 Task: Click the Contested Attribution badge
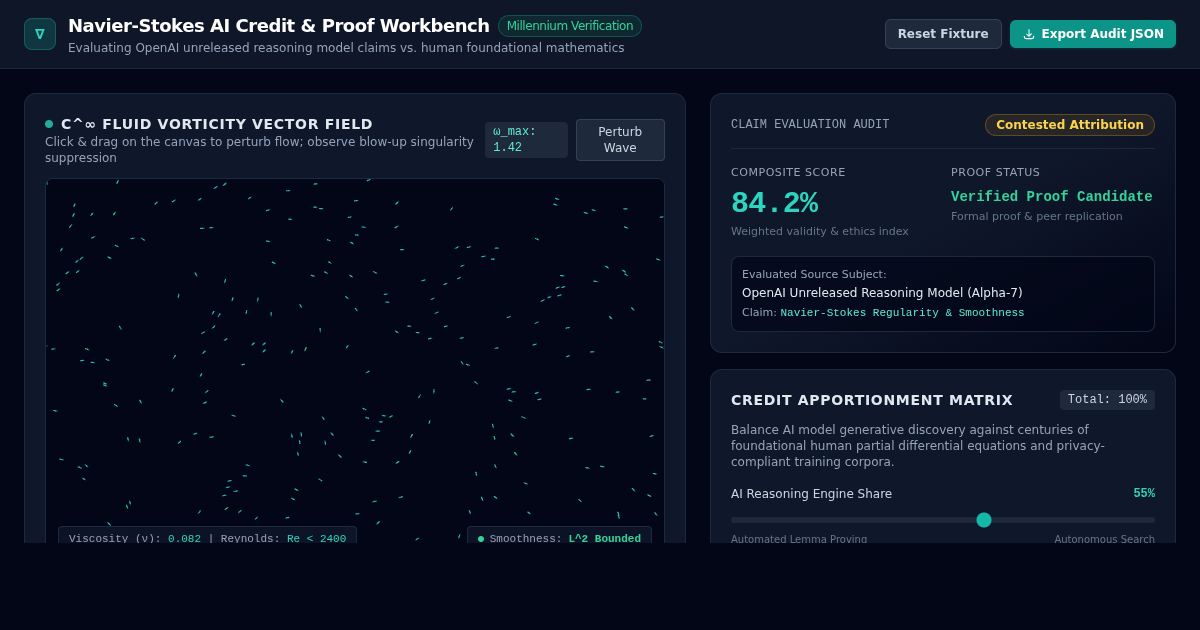click(1070, 125)
